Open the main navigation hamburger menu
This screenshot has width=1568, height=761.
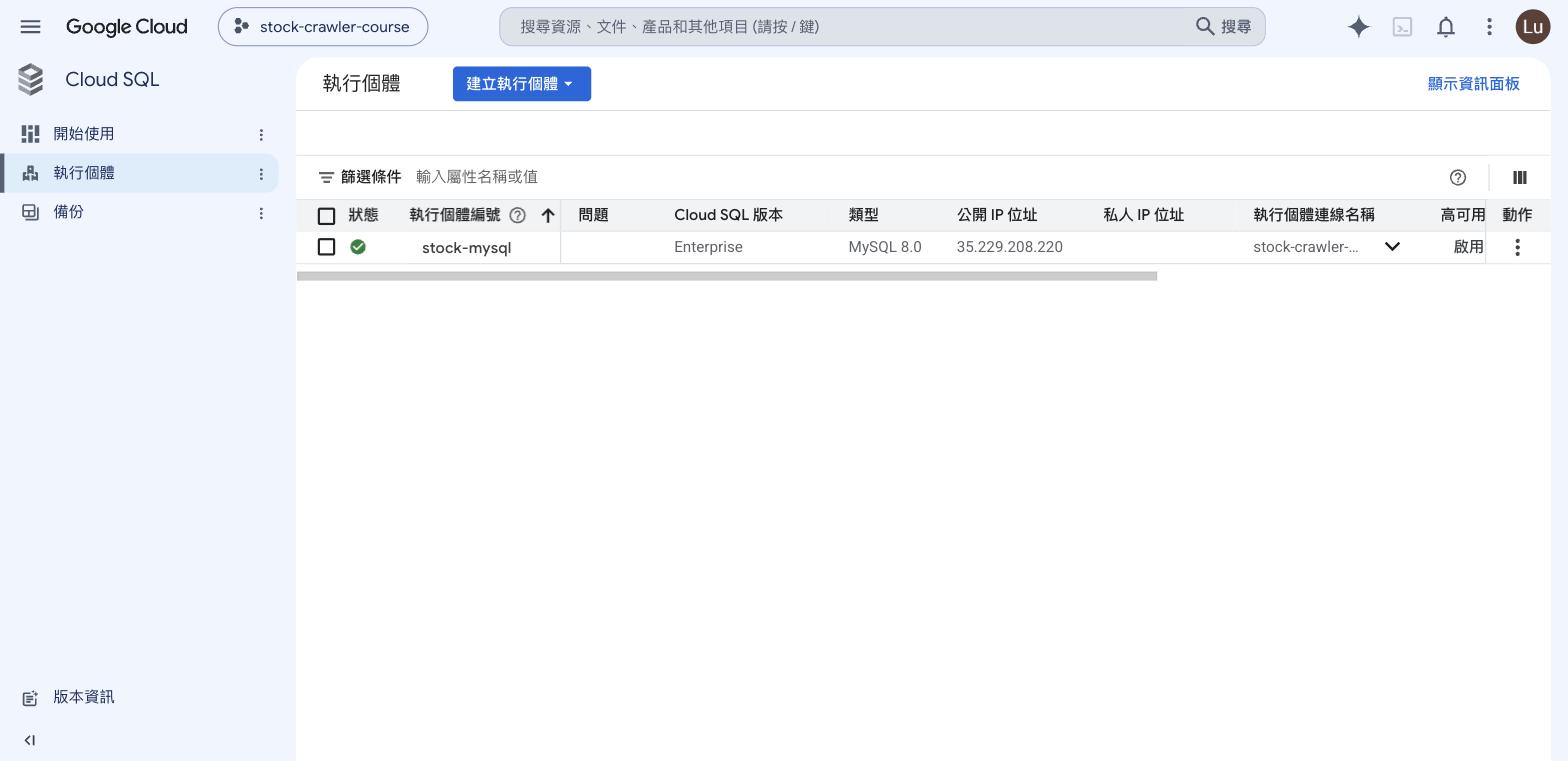tap(30, 27)
